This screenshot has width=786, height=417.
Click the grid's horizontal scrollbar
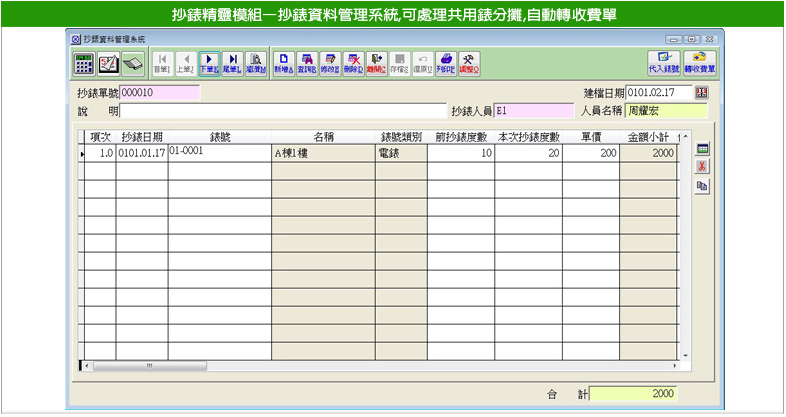tap(380, 366)
